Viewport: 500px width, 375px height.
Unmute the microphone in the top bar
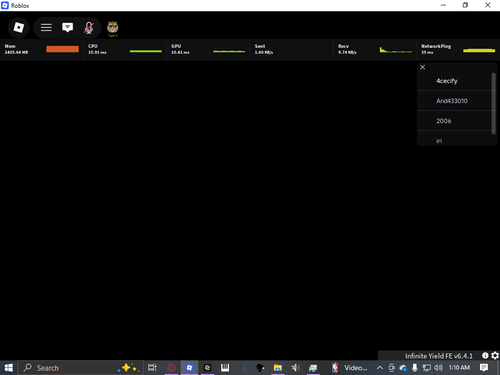coord(89,28)
